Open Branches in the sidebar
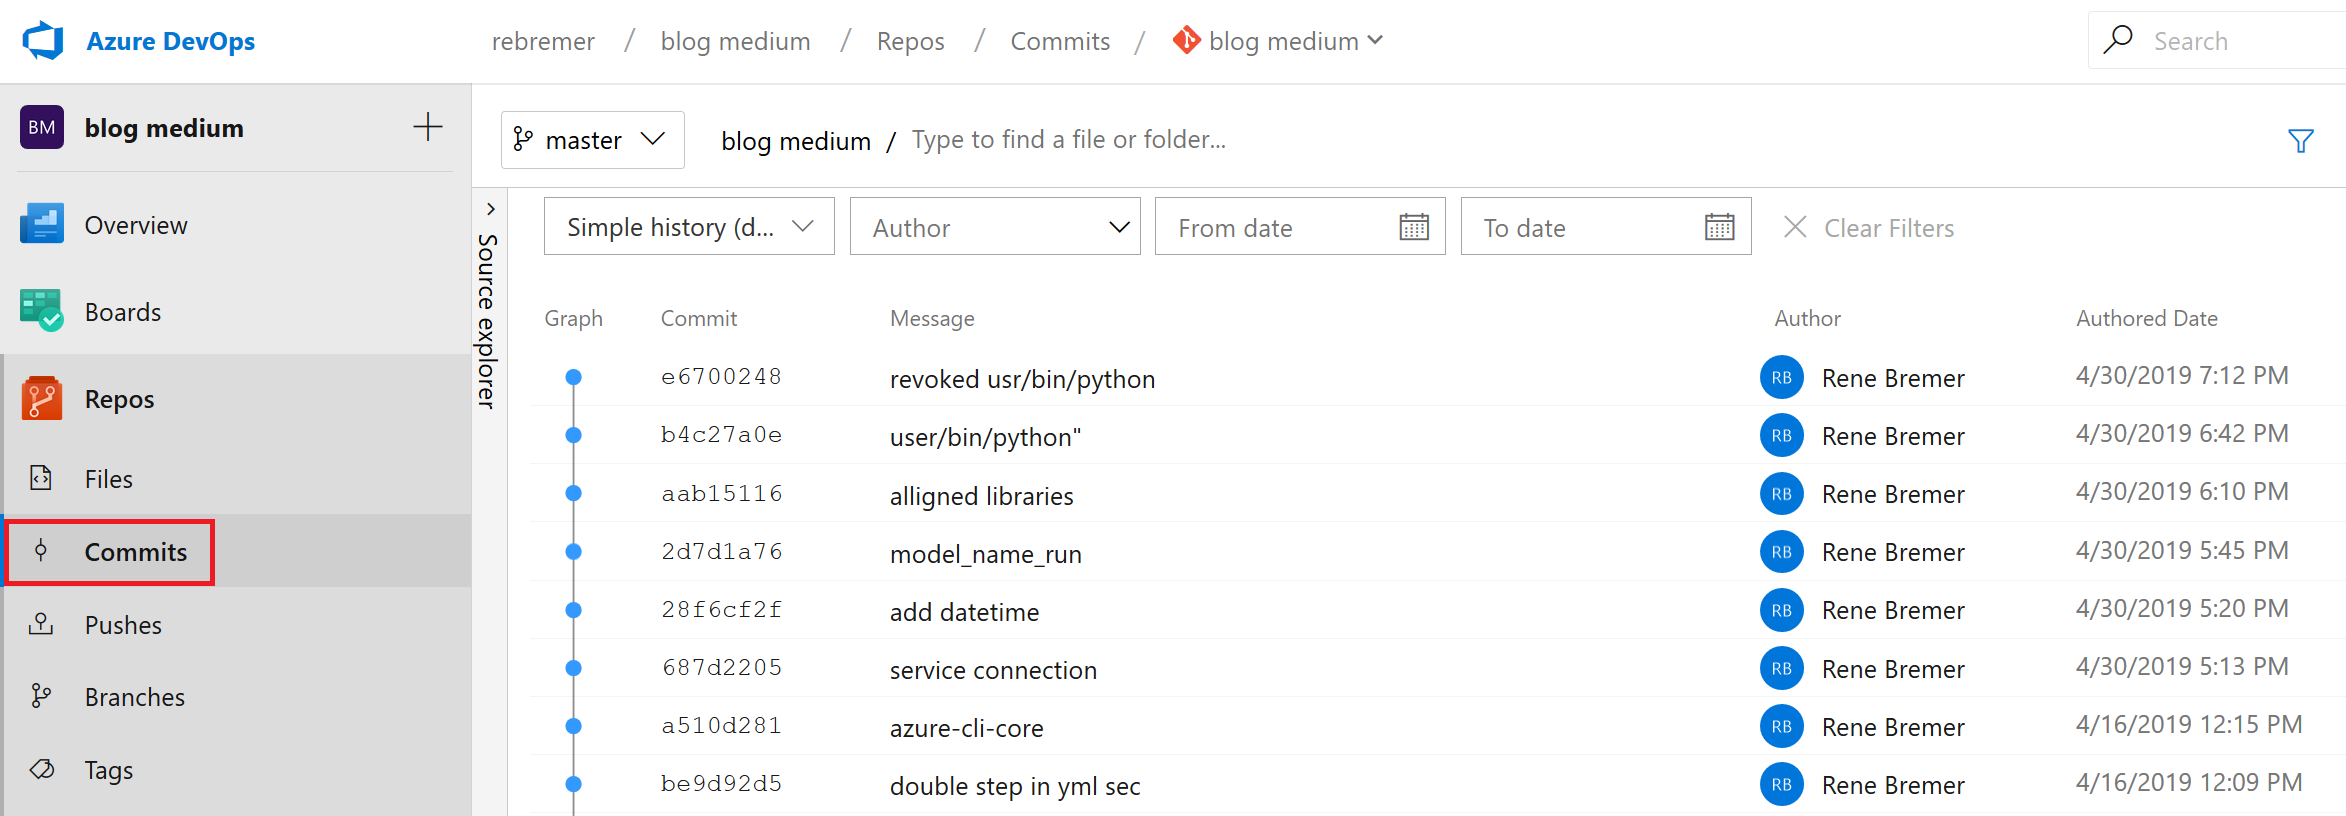Screen dimensions: 2346x816 click(x=134, y=697)
